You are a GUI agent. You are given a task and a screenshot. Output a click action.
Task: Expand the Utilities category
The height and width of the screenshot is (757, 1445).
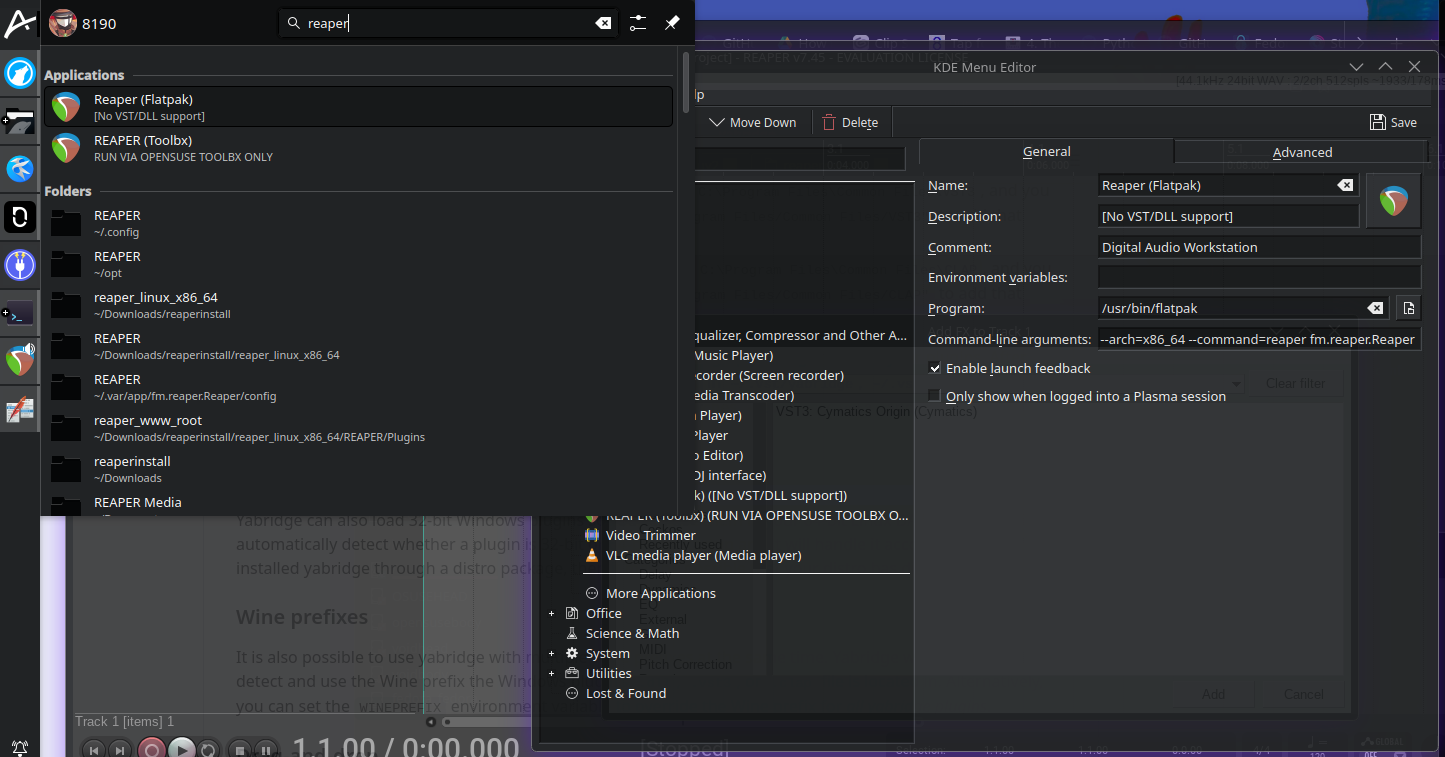coord(551,673)
